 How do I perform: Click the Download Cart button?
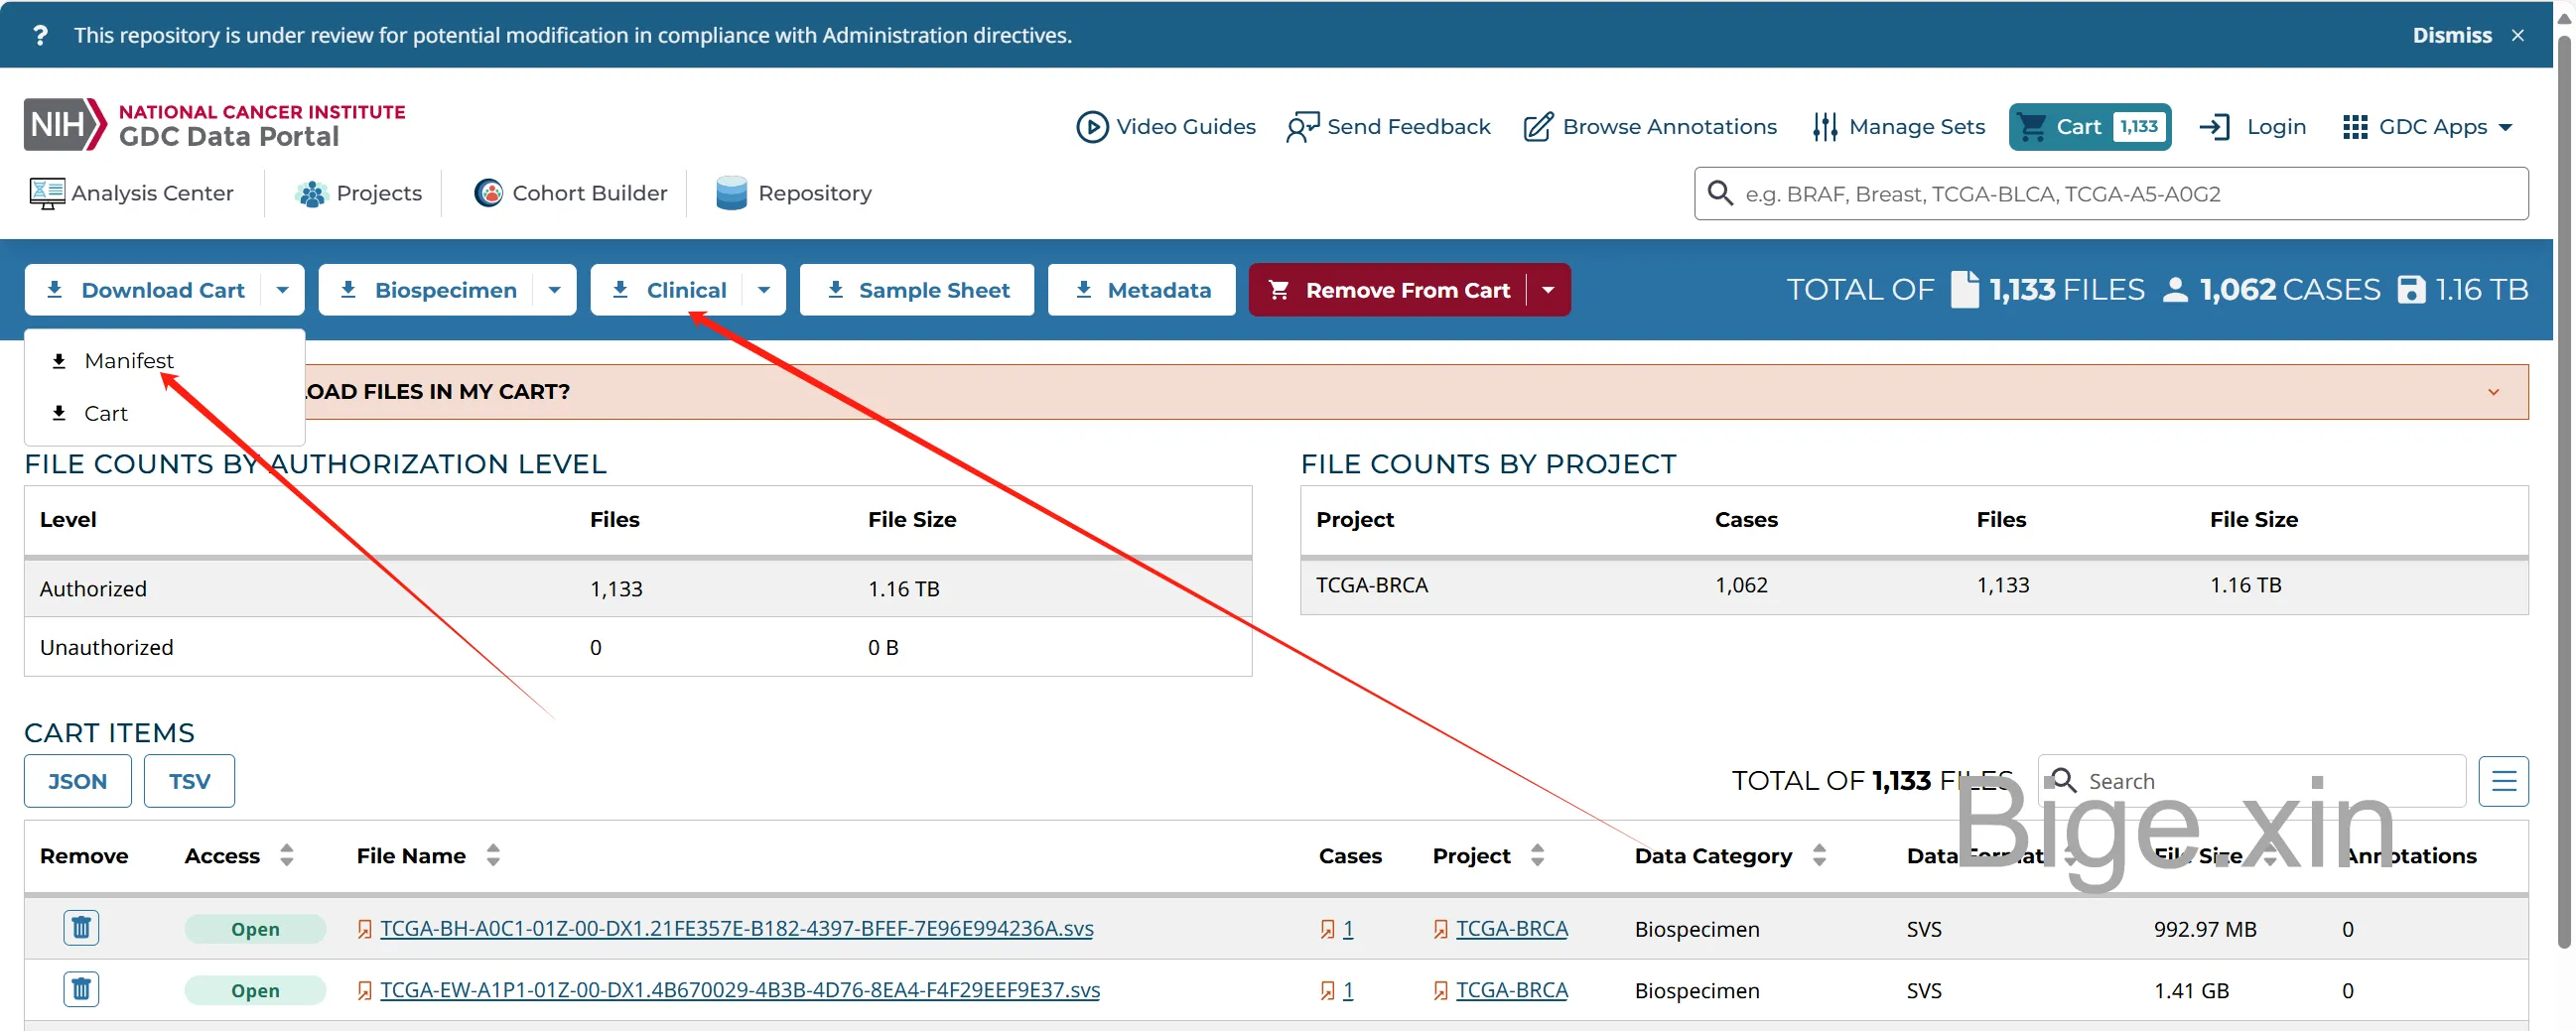146,290
